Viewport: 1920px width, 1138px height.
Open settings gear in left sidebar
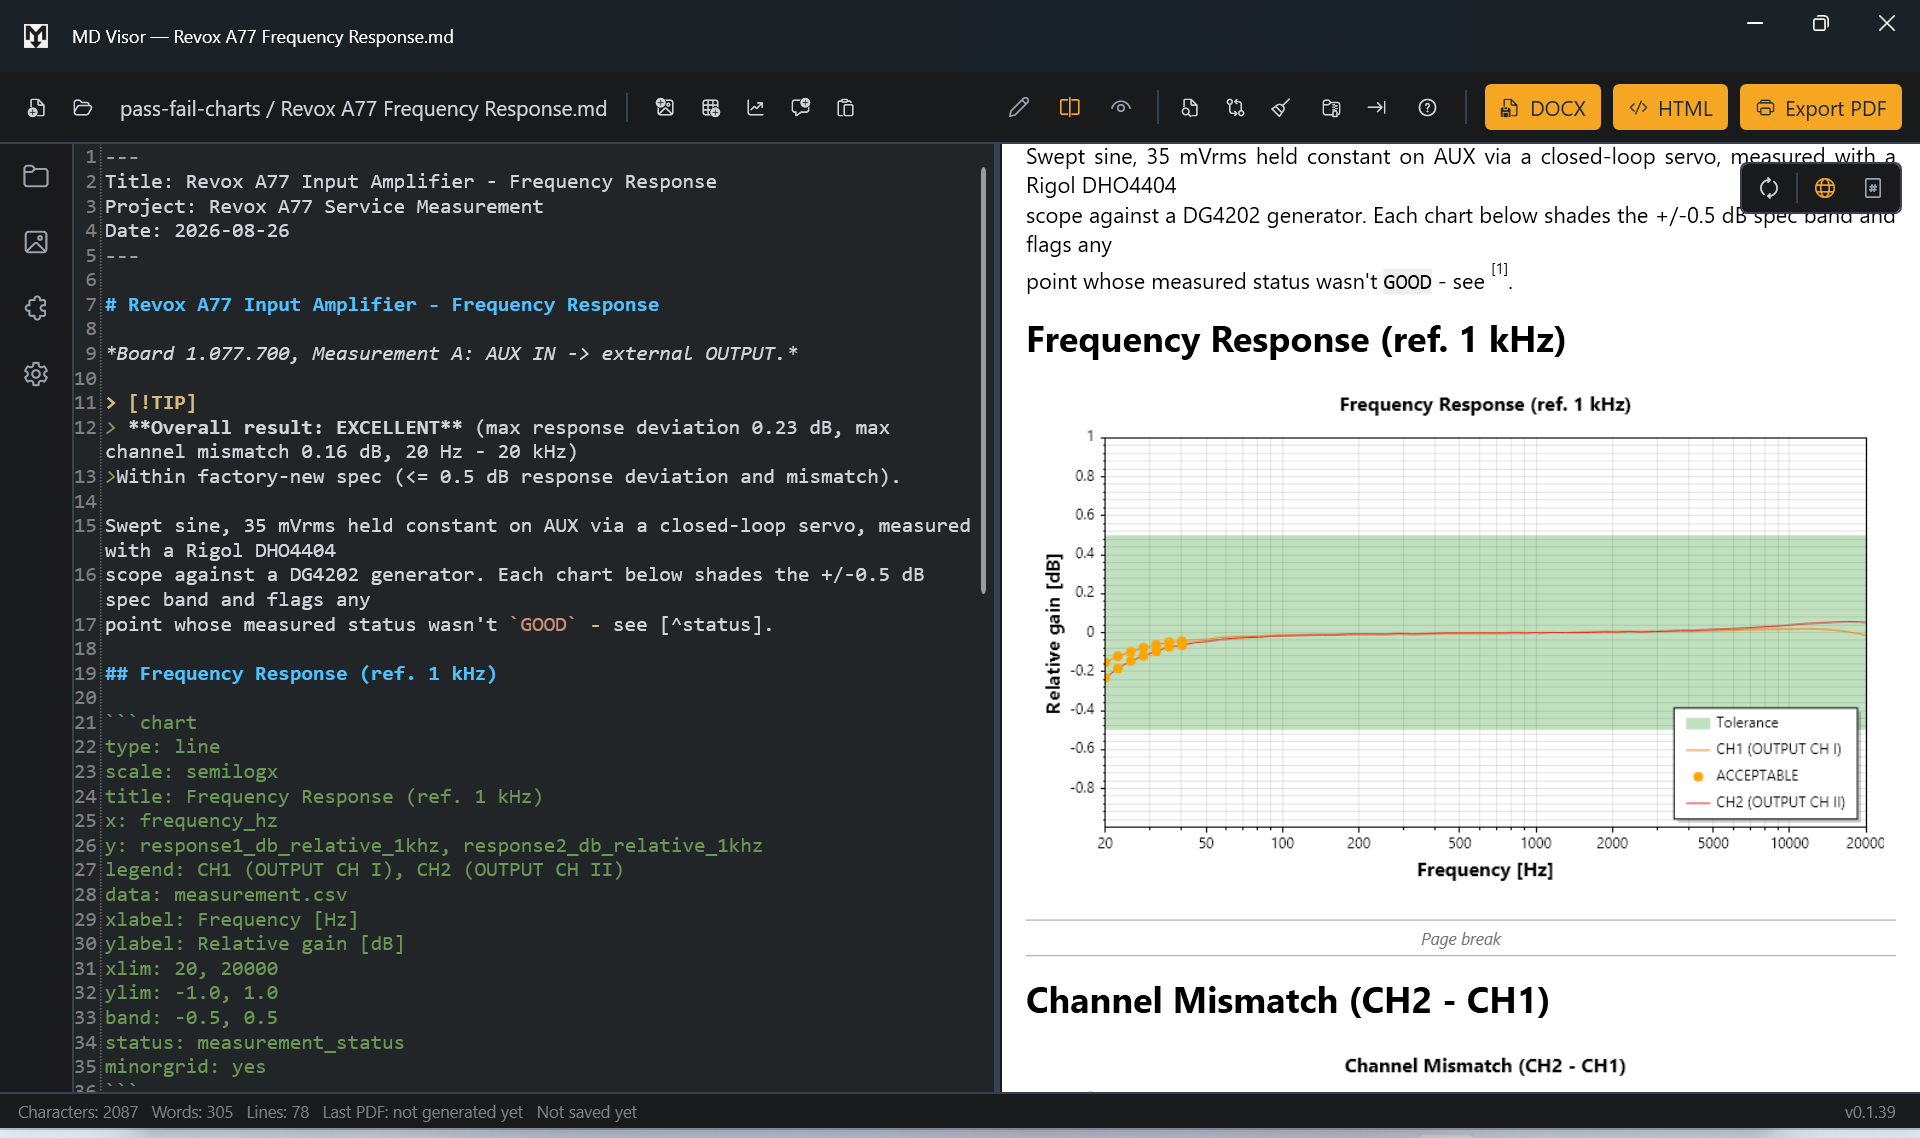[x=36, y=374]
